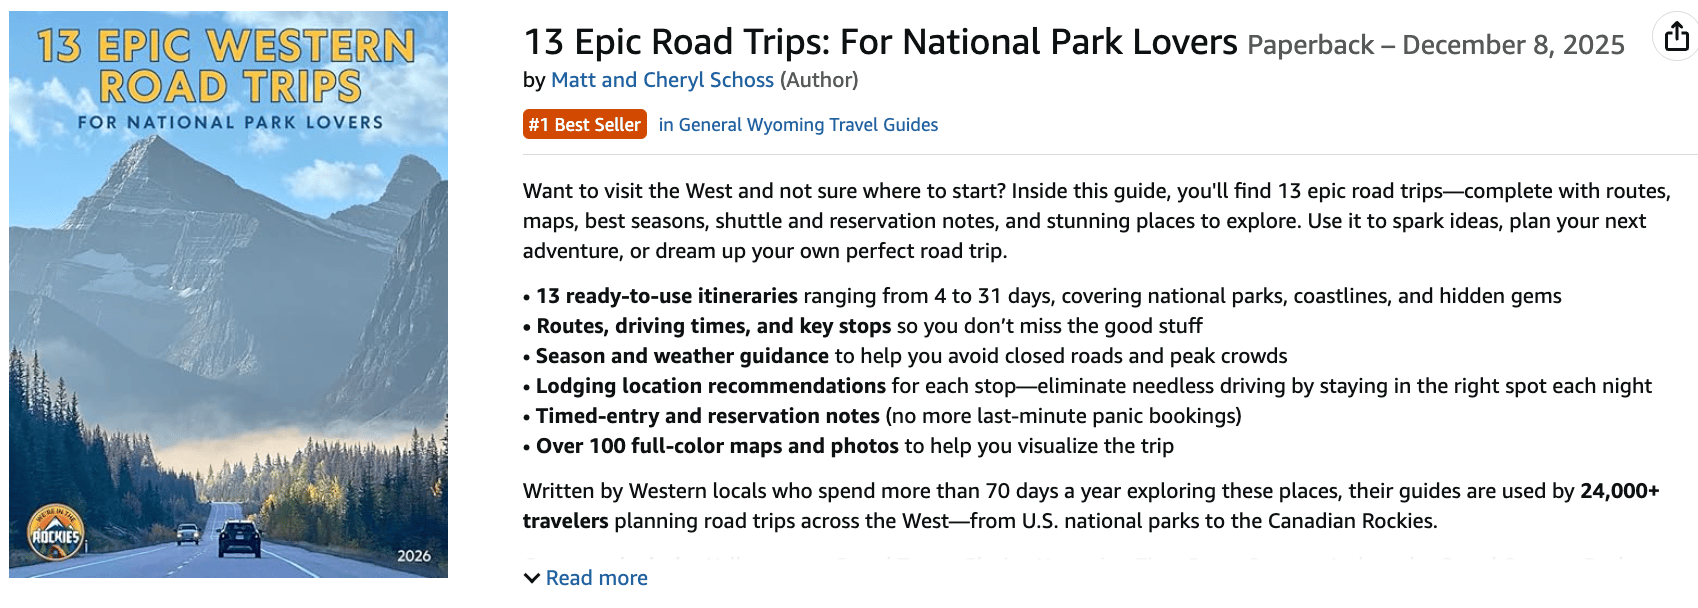Click Lodging location recommendations bullet

710,386
